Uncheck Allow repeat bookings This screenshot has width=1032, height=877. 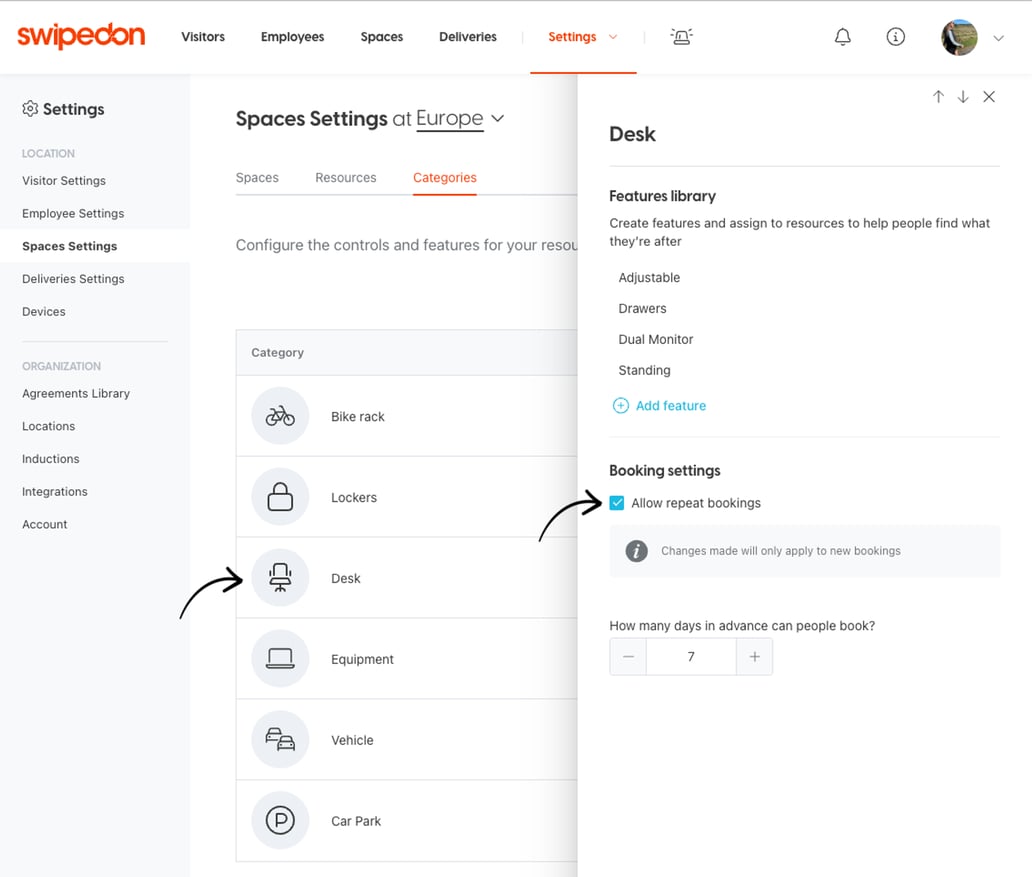coord(617,503)
